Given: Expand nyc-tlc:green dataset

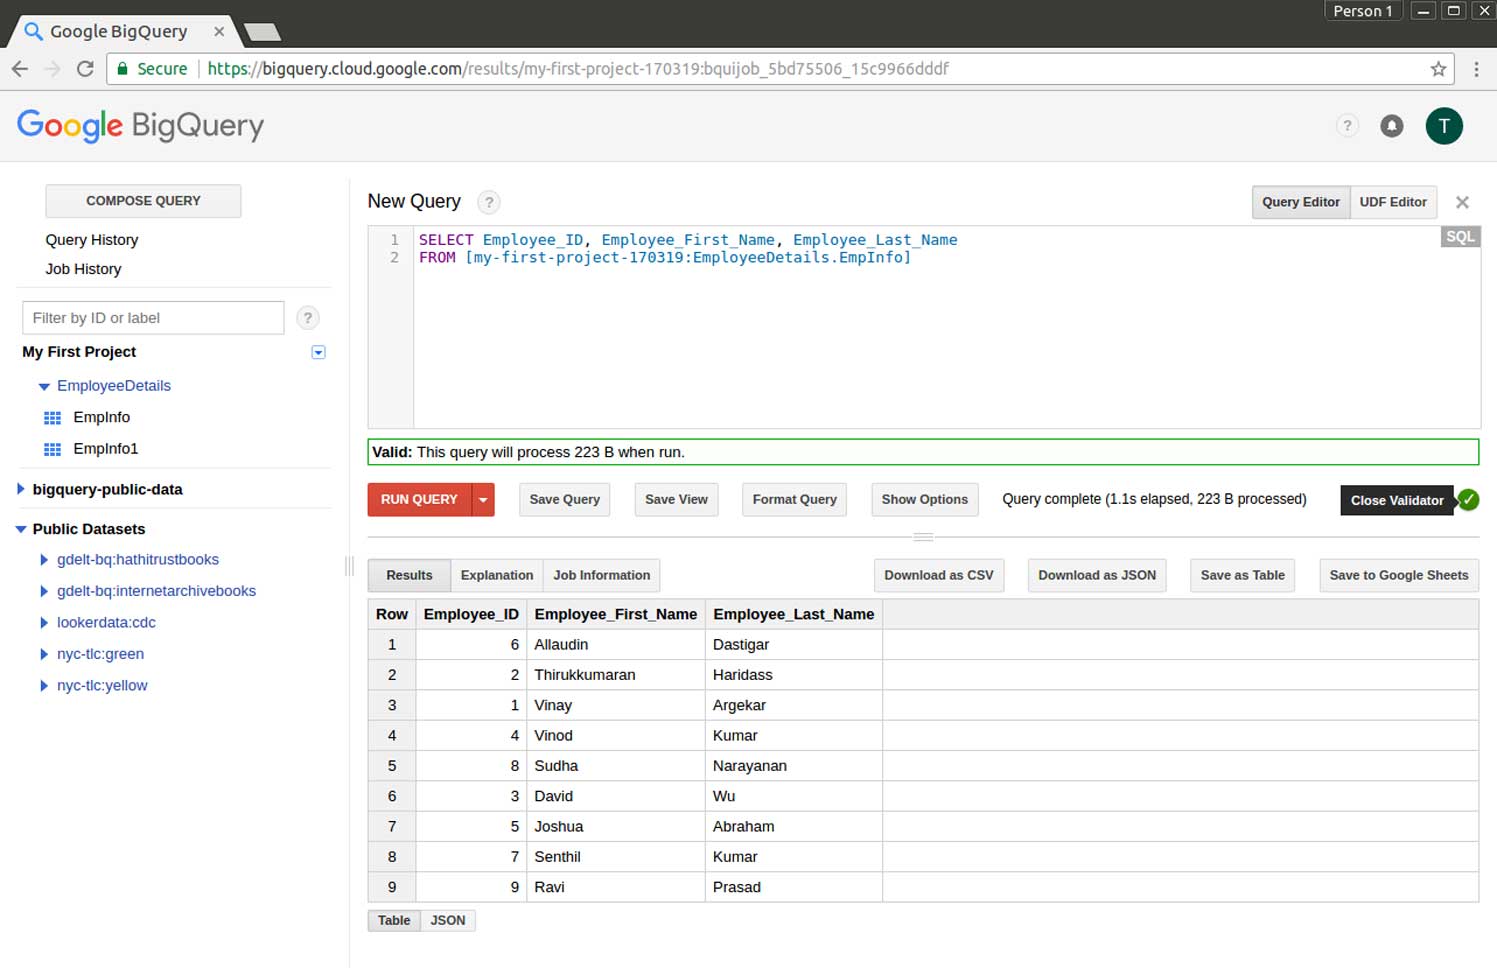Looking at the screenshot, I should tap(44, 654).
